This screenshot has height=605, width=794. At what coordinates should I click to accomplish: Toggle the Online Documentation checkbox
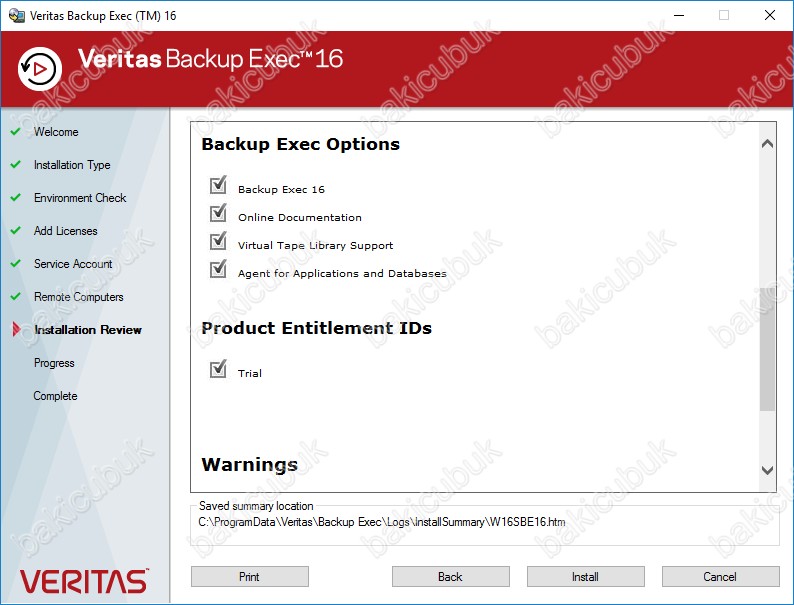pos(218,214)
